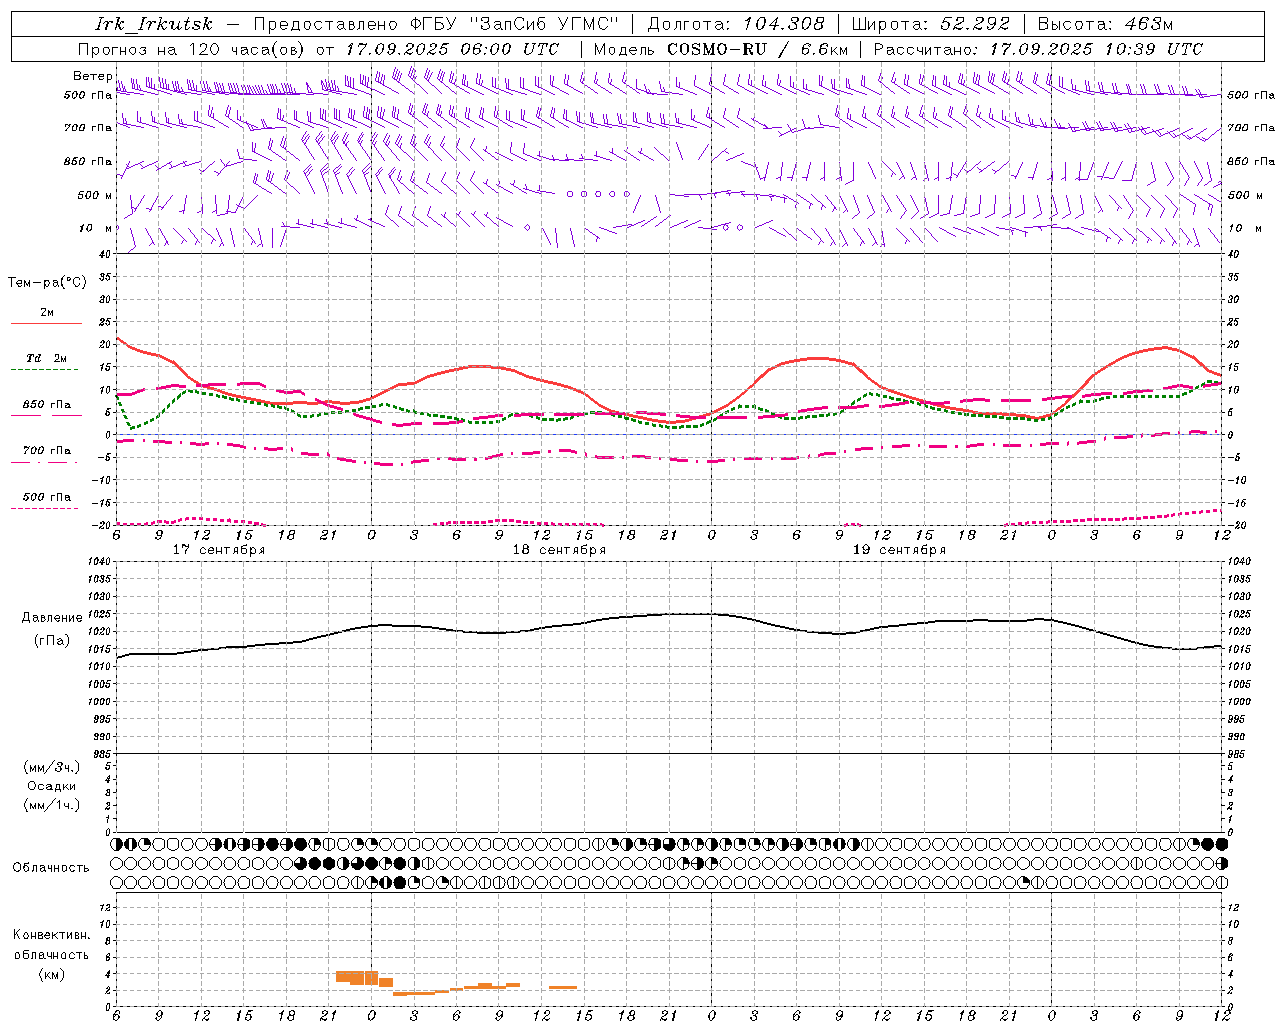
Task: Click the tallest orange convective cloud bar
Action: coord(371,977)
